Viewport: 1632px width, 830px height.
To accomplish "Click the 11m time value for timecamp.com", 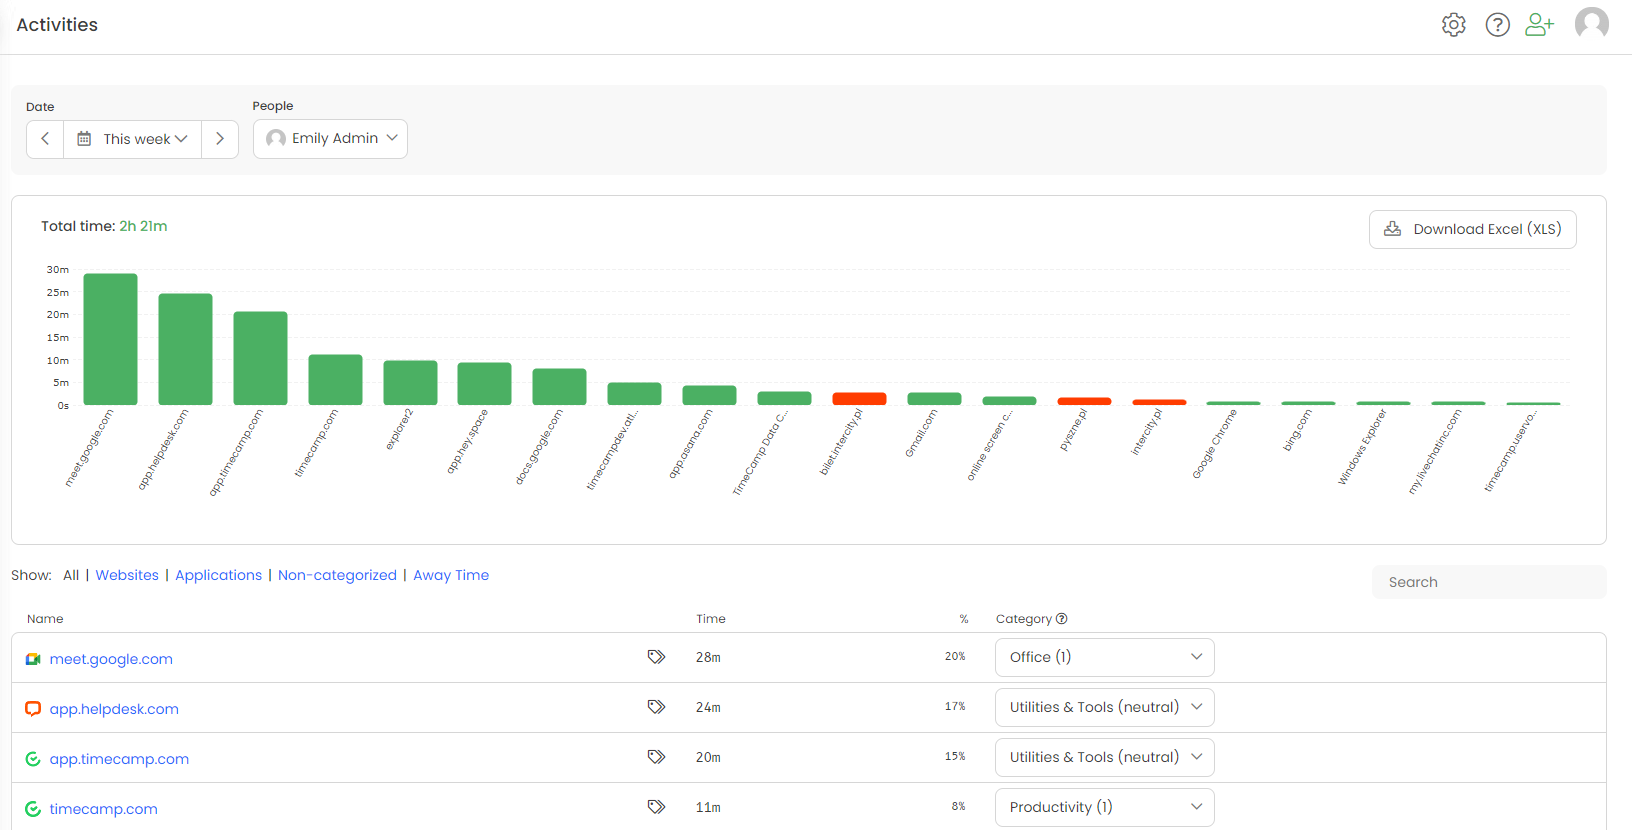I will (708, 807).
